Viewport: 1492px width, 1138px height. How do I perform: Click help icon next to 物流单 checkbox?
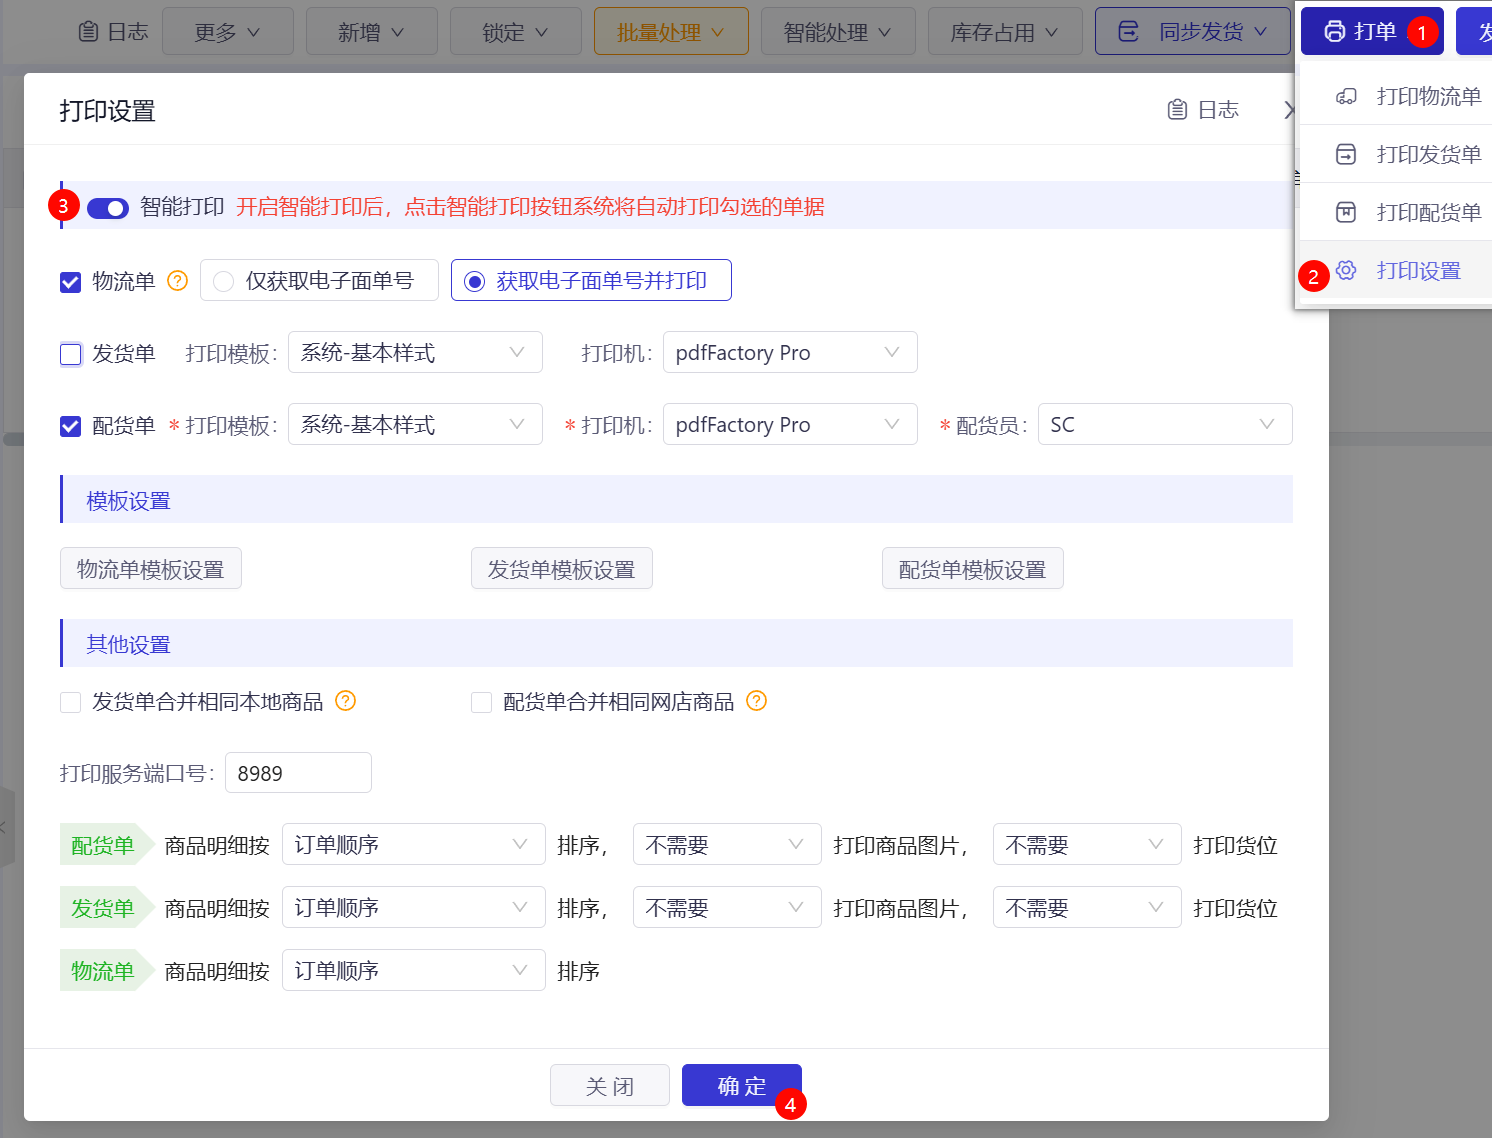point(177,281)
